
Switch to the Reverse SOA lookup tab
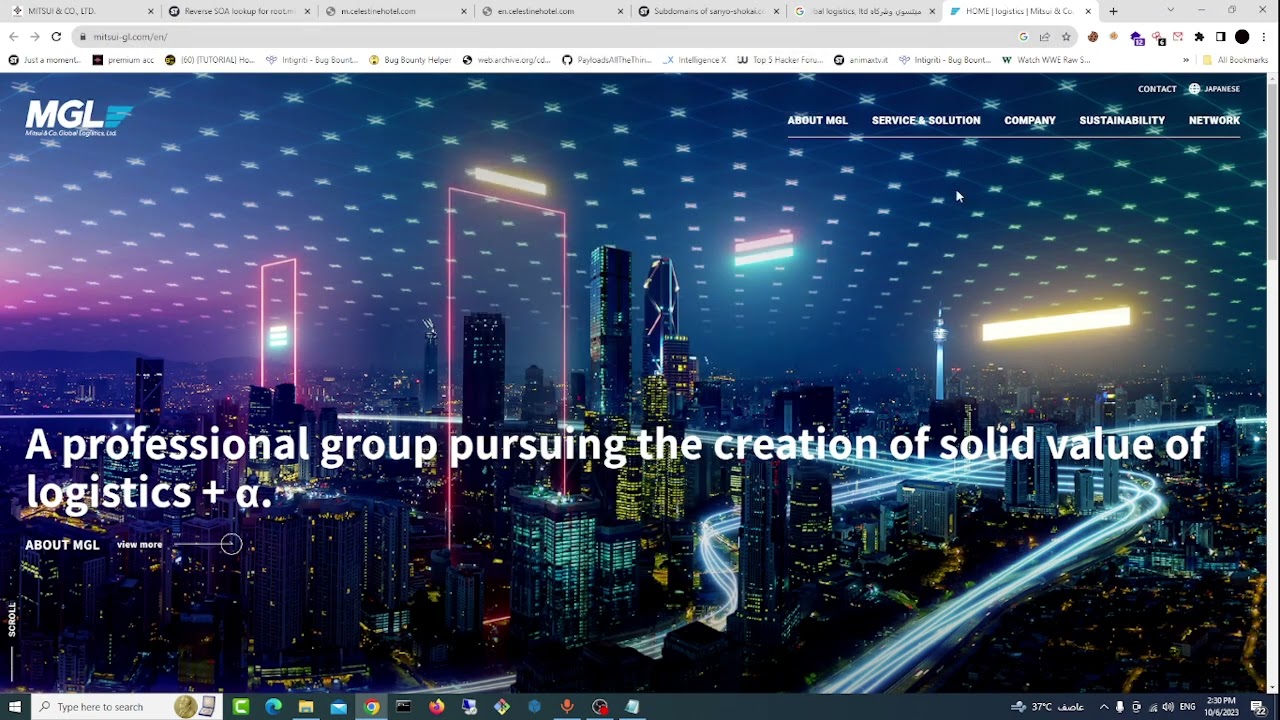click(x=239, y=11)
